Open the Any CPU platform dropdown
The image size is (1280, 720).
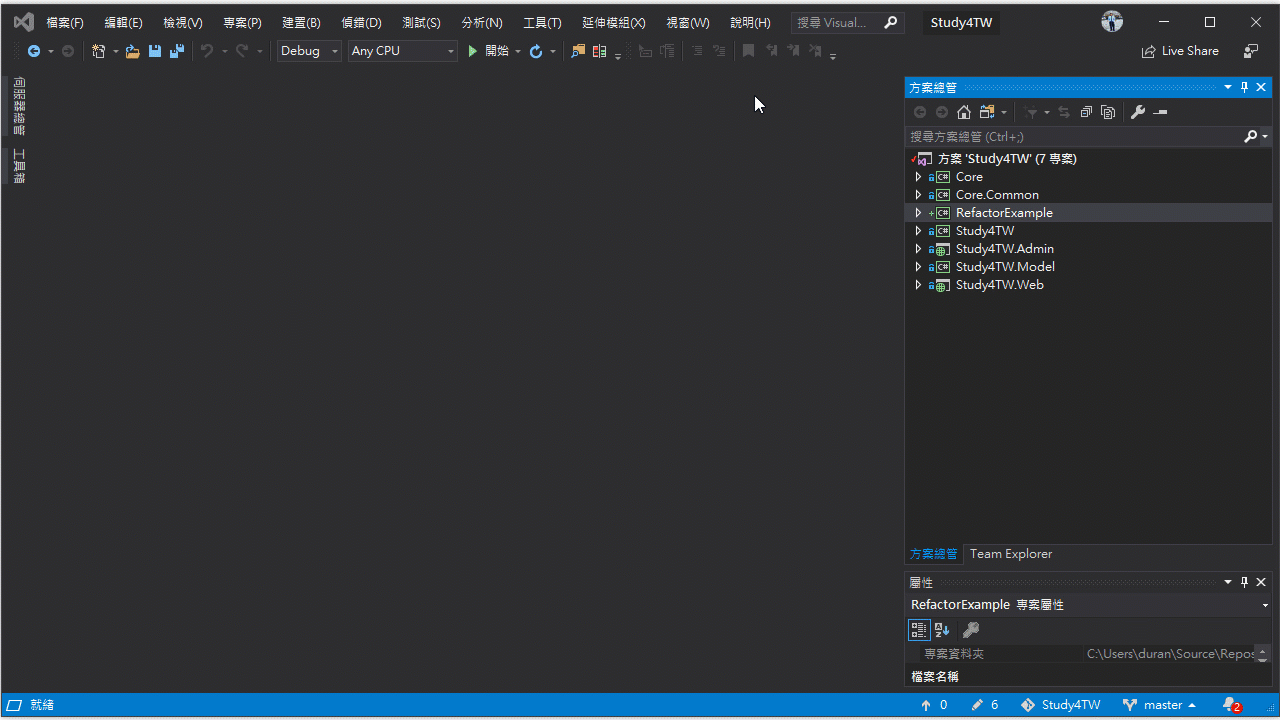[449, 51]
